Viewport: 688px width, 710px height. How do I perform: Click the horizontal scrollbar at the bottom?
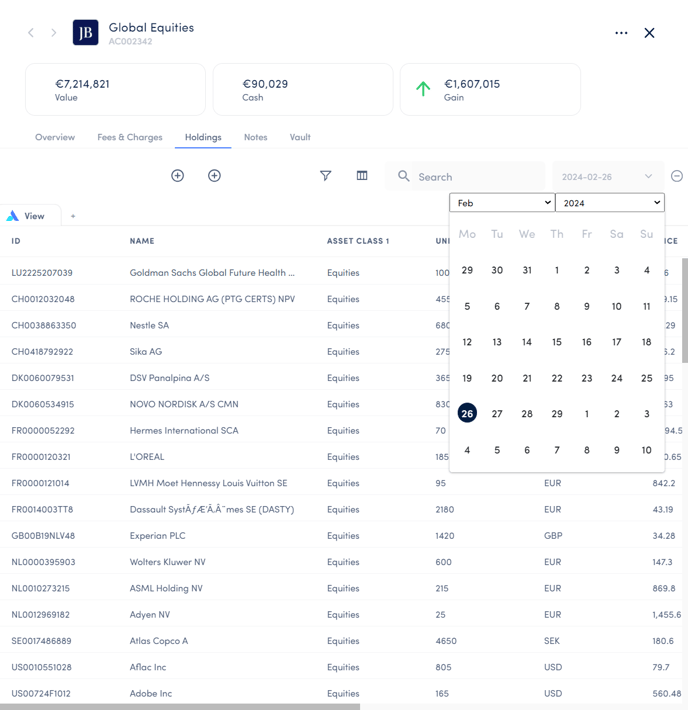tap(180, 706)
